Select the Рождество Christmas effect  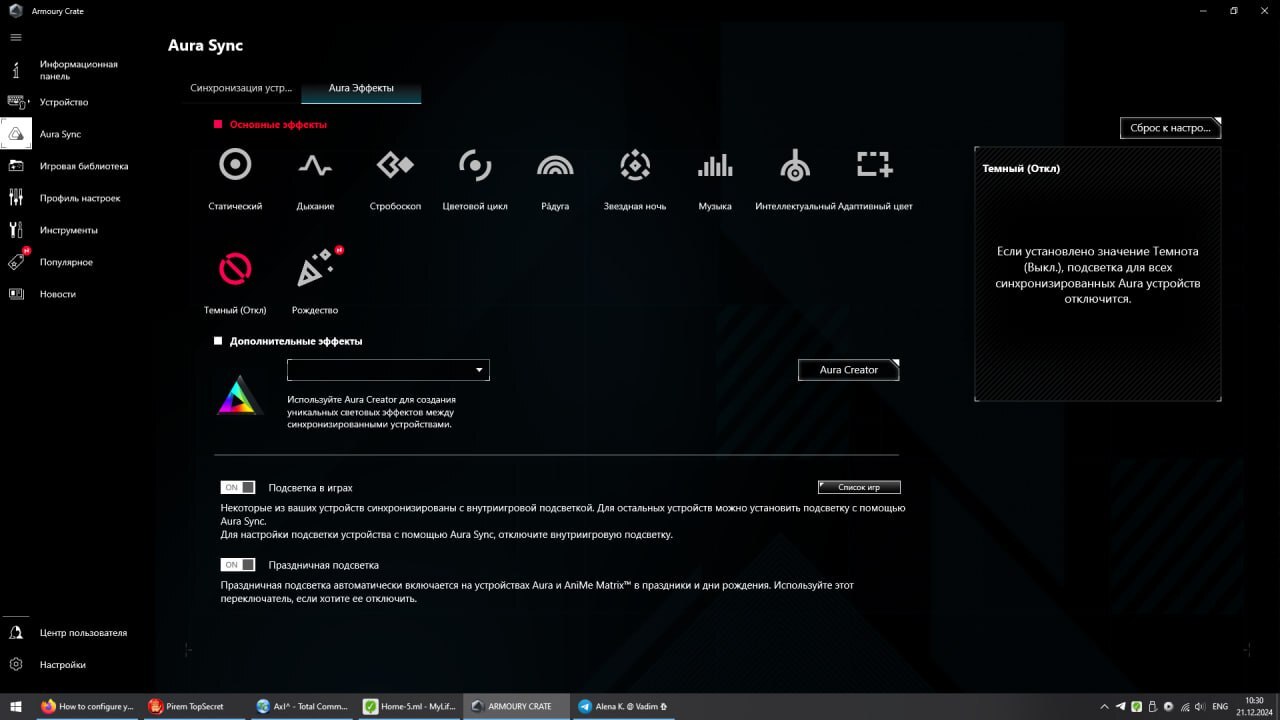316,267
